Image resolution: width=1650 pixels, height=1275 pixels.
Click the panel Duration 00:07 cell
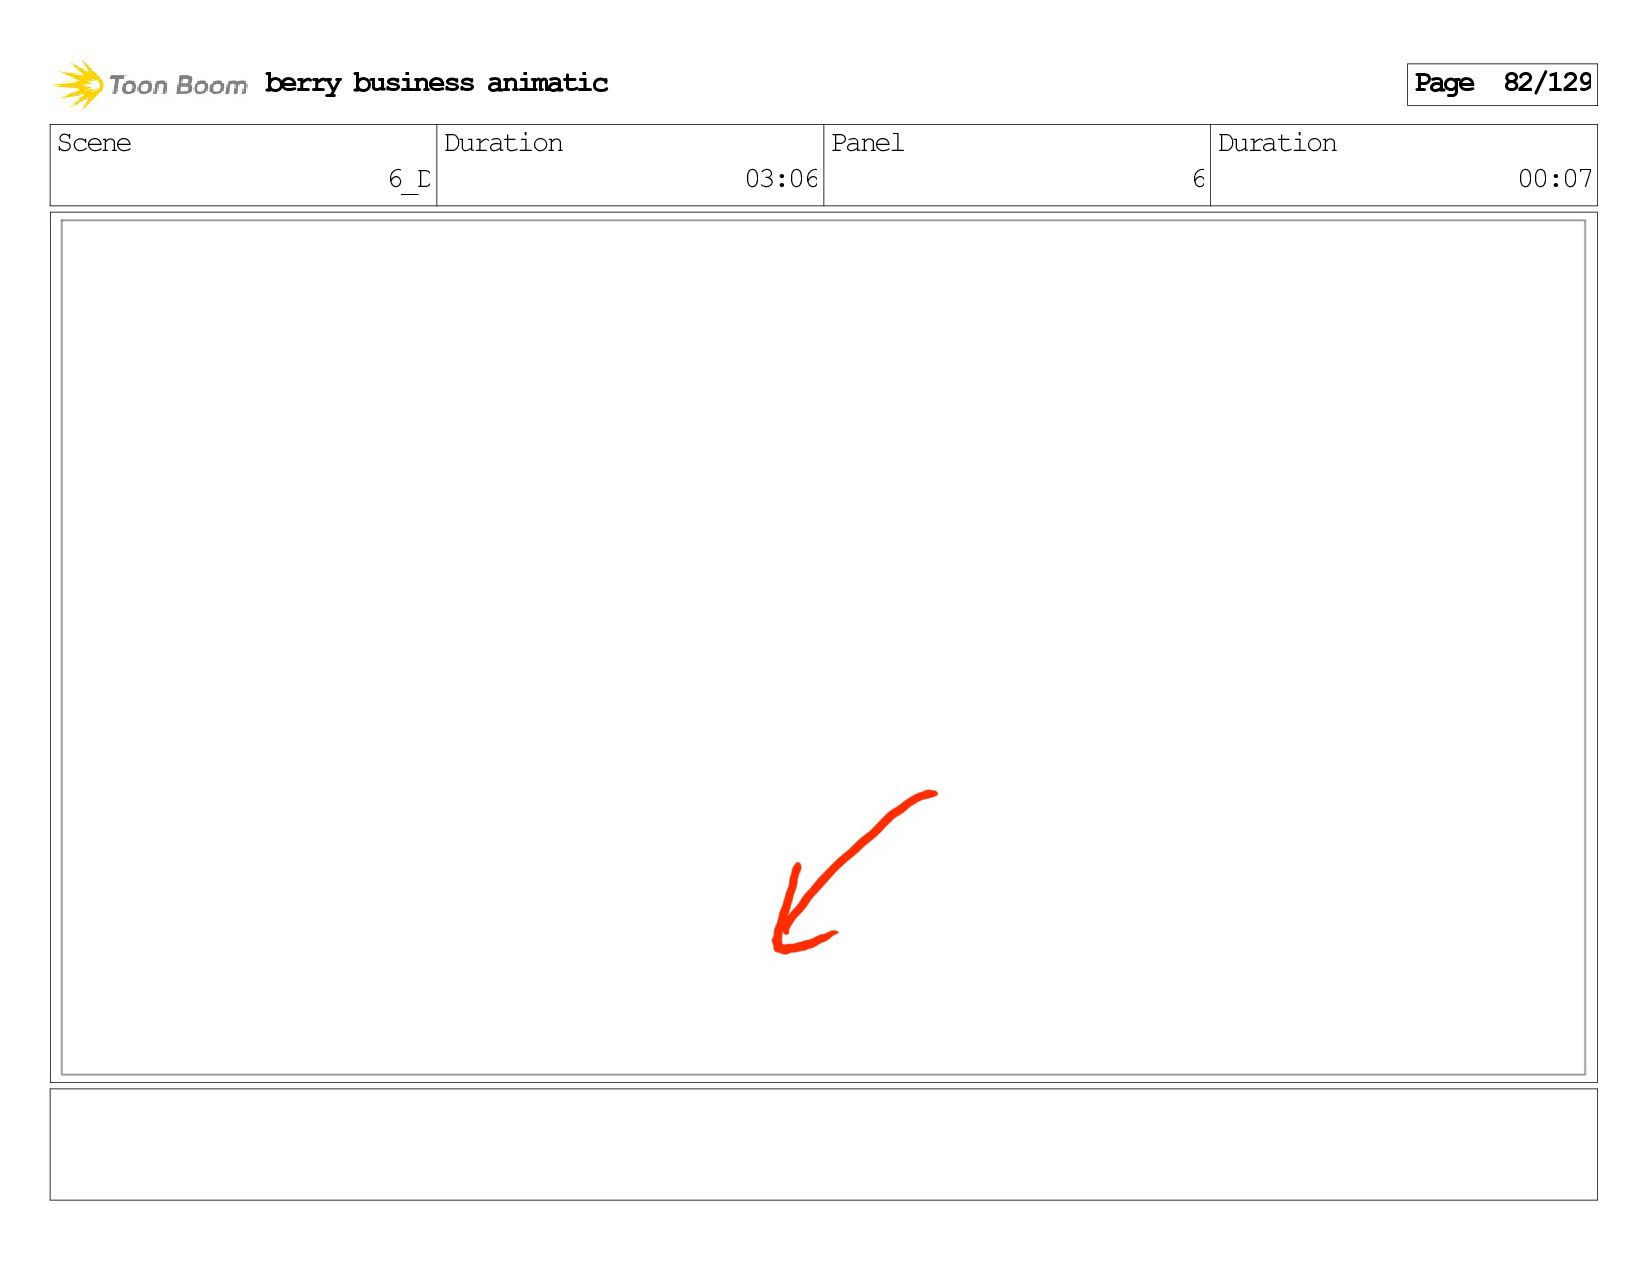[1404, 165]
